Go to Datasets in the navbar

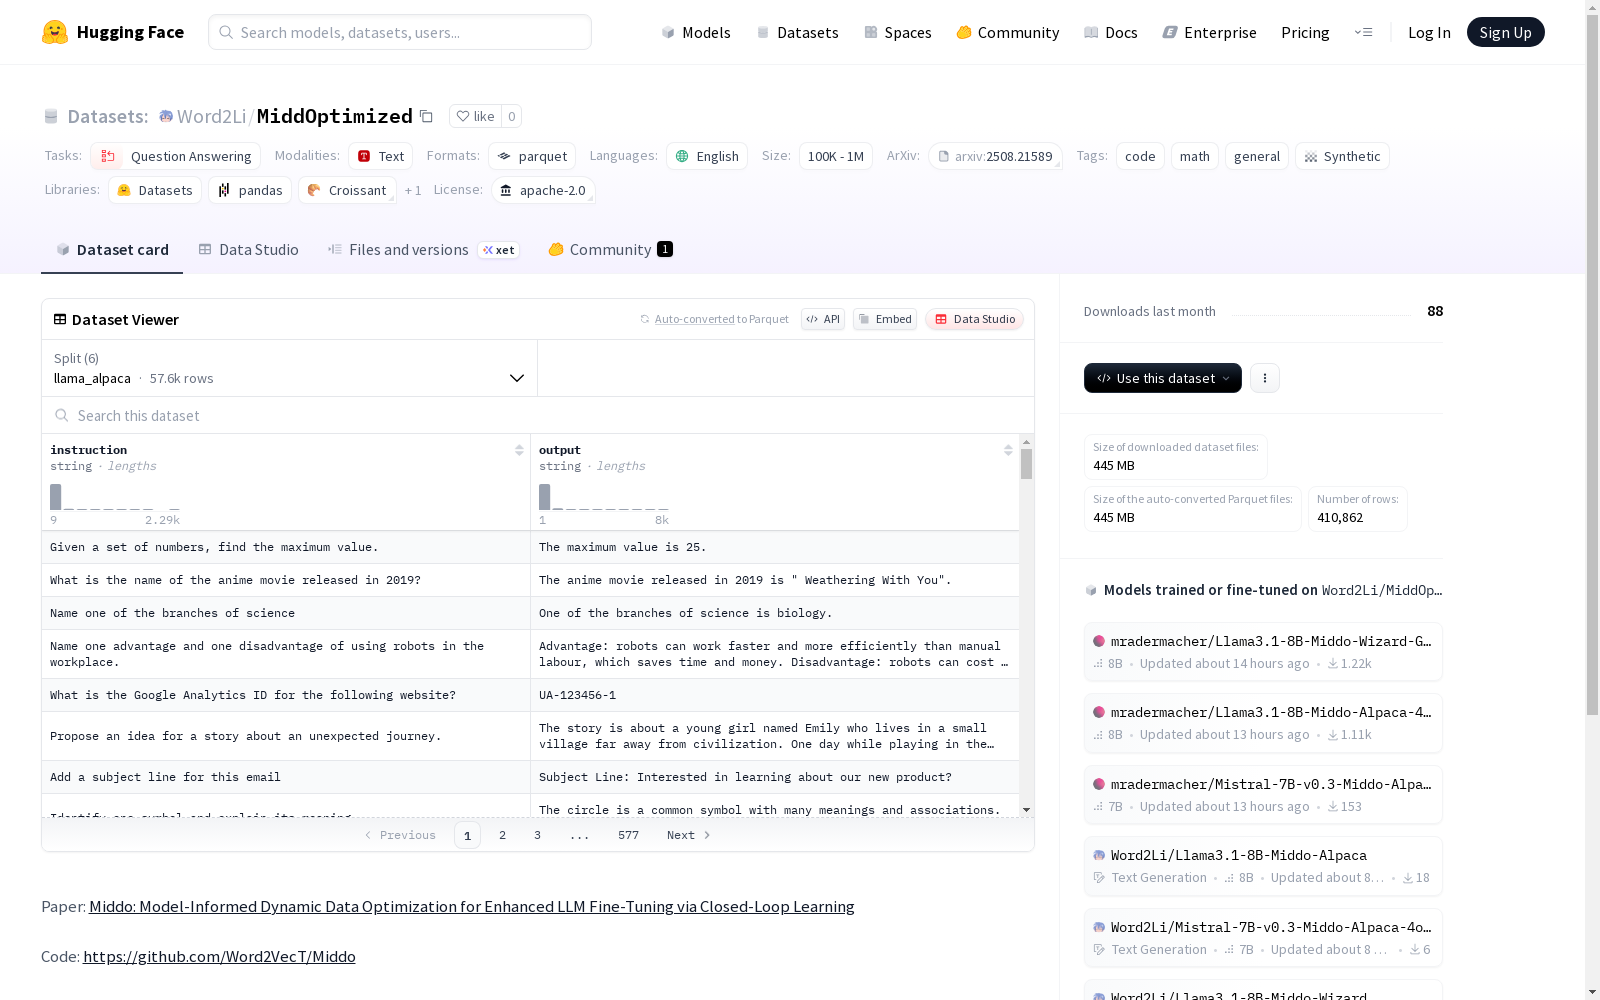click(x=797, y=32)
